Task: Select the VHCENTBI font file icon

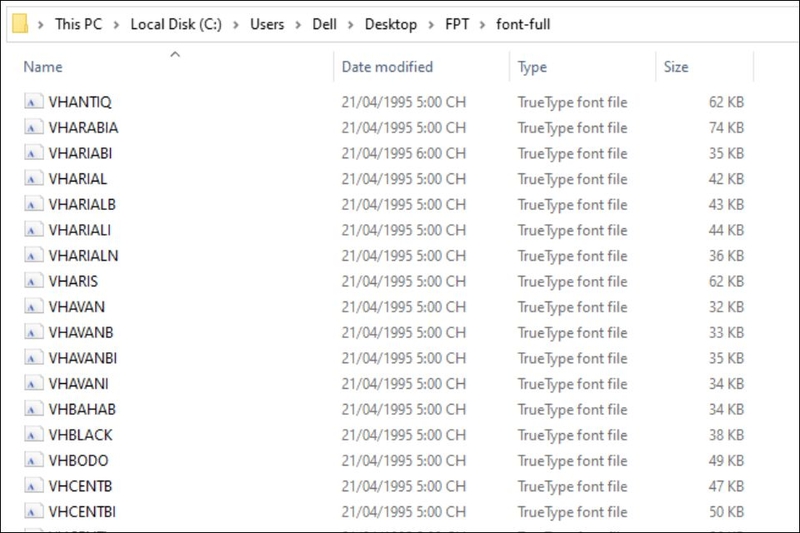Action: tap(33, 512)
